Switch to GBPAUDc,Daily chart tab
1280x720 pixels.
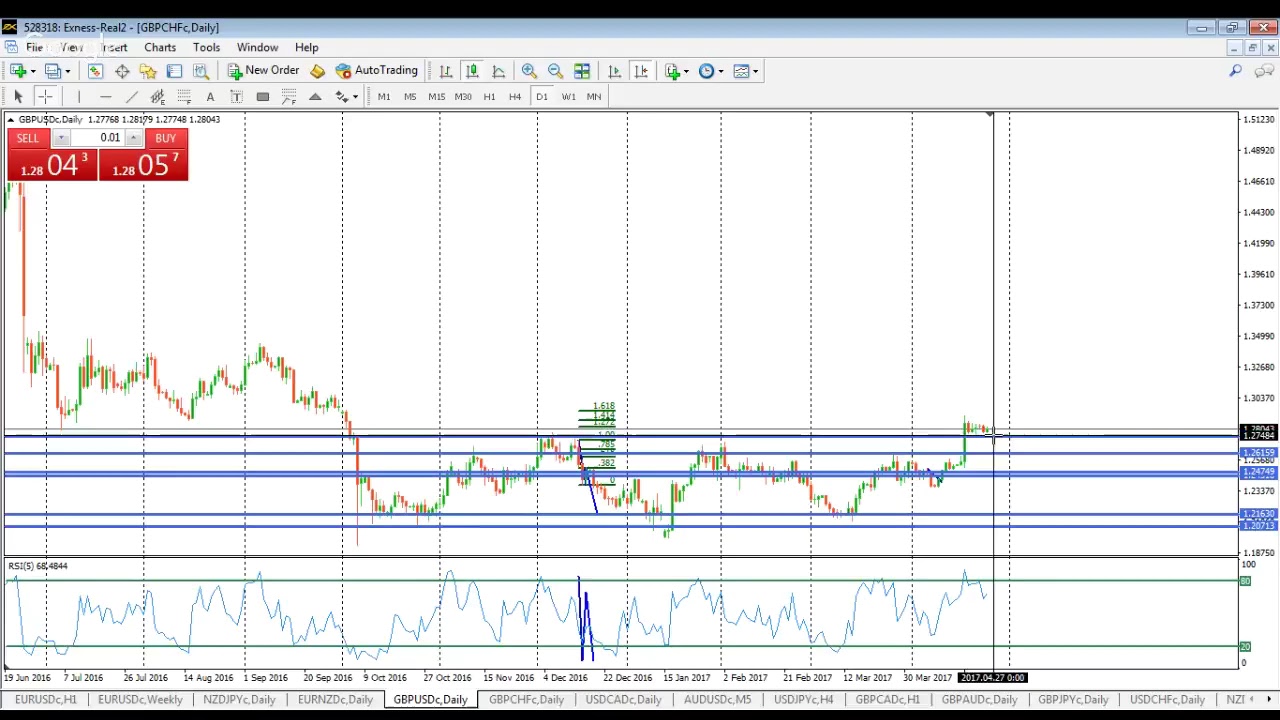[979, 700]
